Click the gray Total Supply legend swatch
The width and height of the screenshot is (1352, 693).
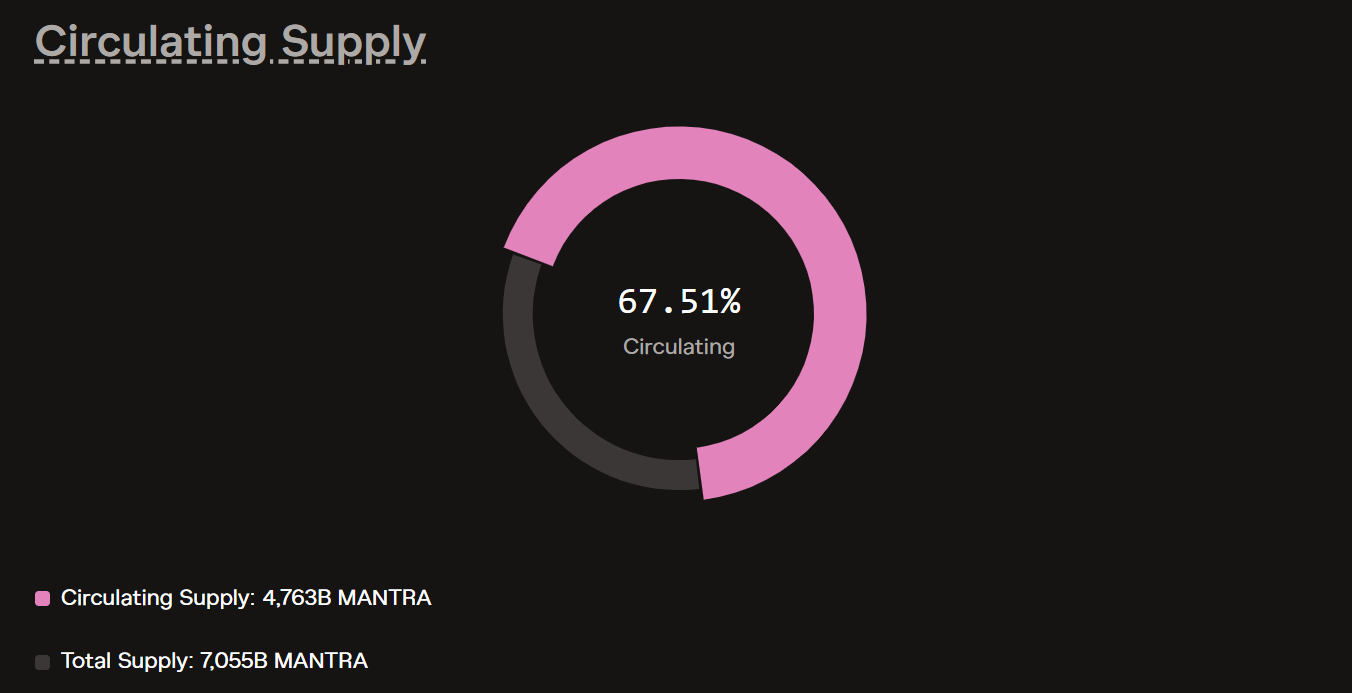pos(42,661)
